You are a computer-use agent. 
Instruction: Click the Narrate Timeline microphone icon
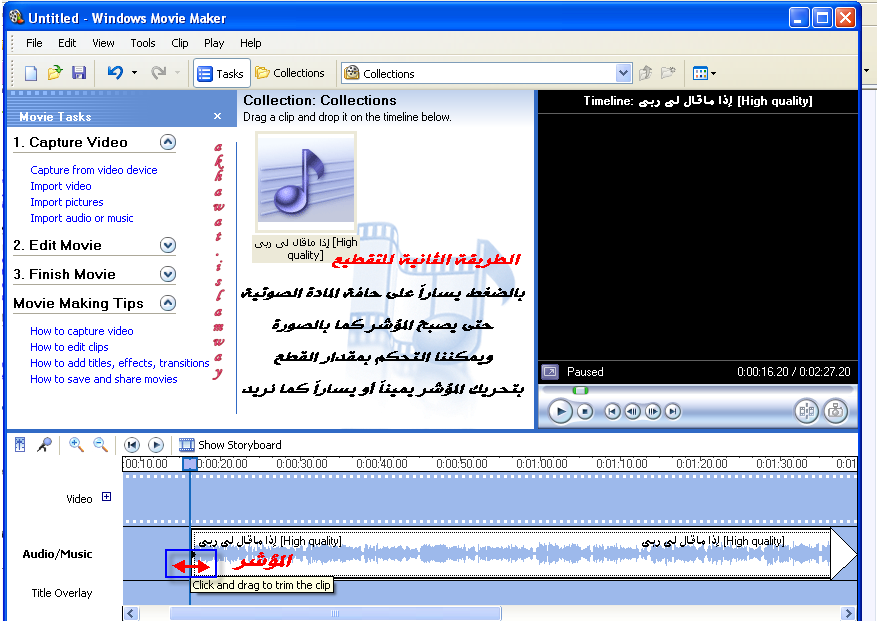tap(44, 445)
